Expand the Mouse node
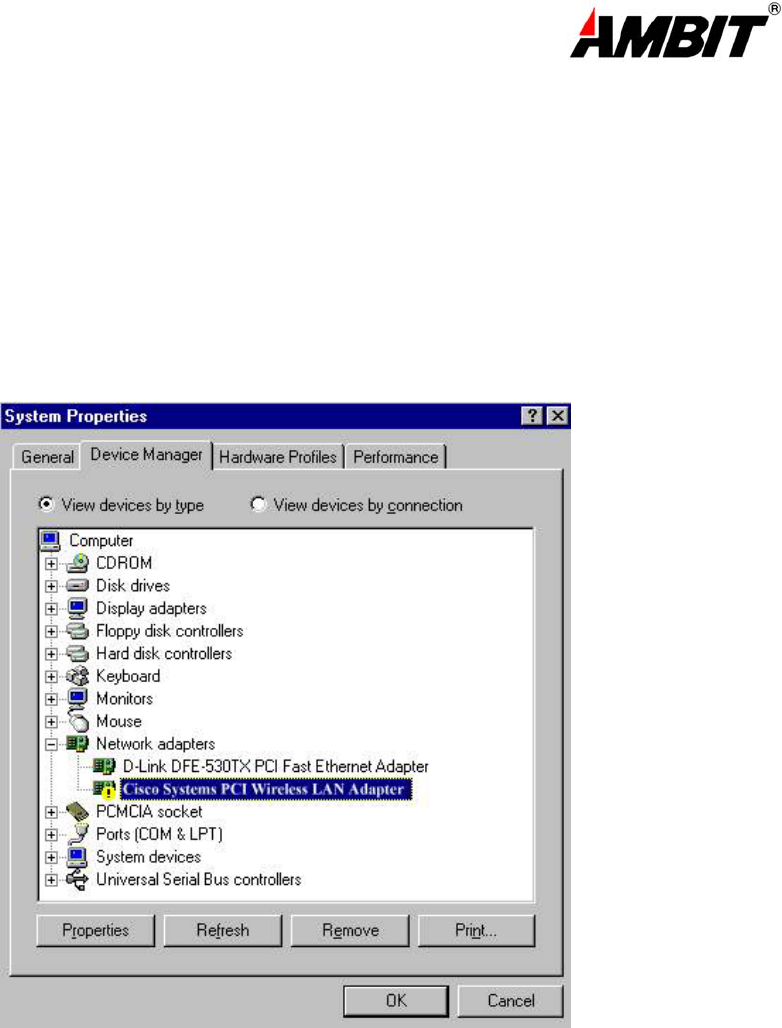Screen dimensions: 782x1028 pyautogui.click(x=51, y=722)
